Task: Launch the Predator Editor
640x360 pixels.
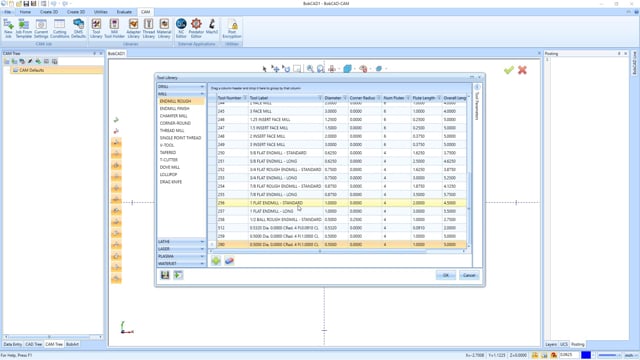Action: click(x=196, y=29)
